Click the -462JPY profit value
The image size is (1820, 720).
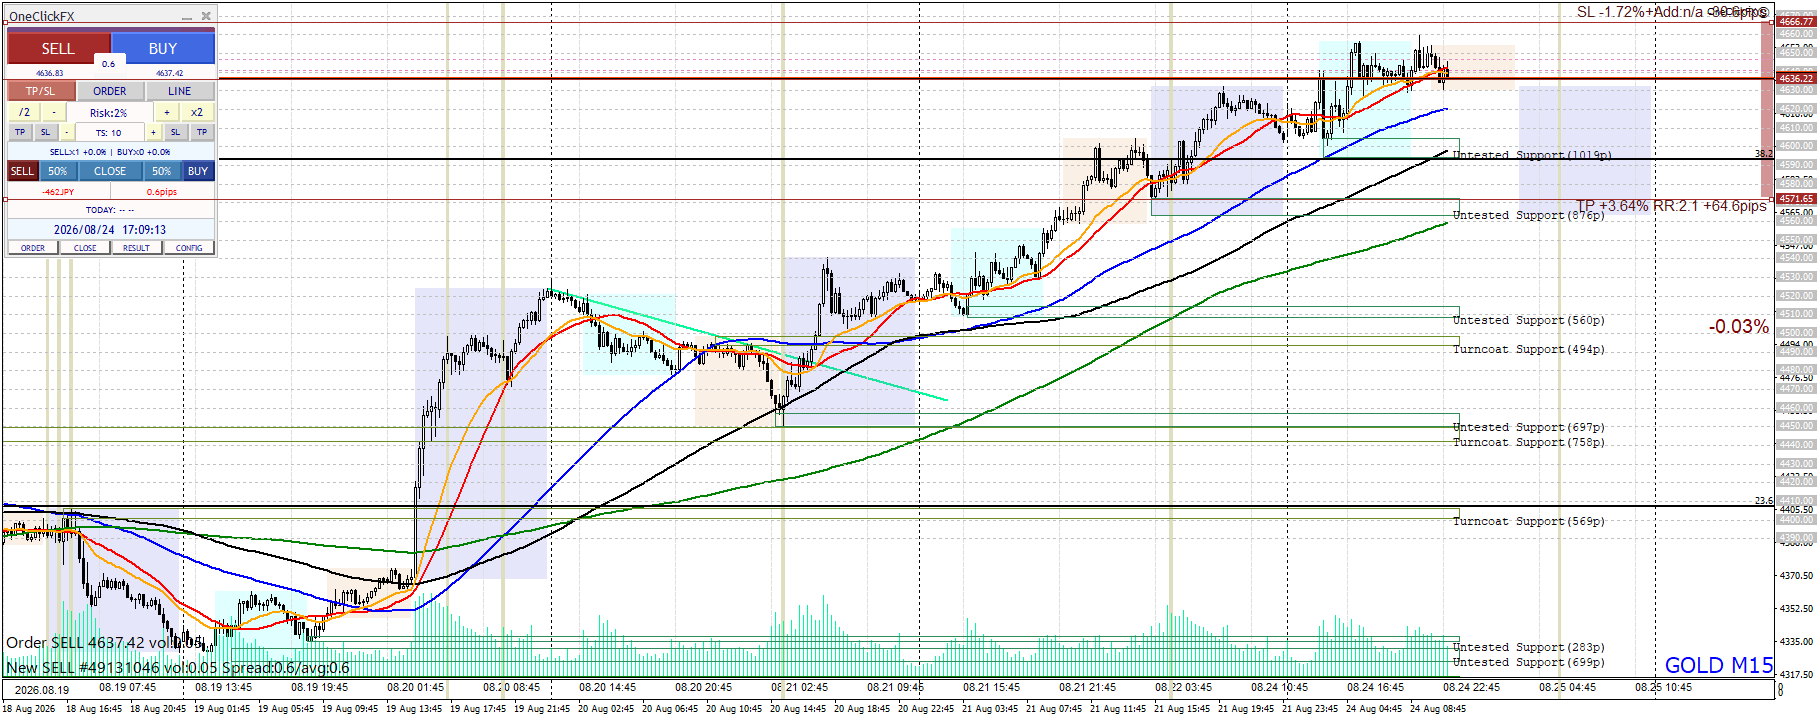(x=58, y=192)
